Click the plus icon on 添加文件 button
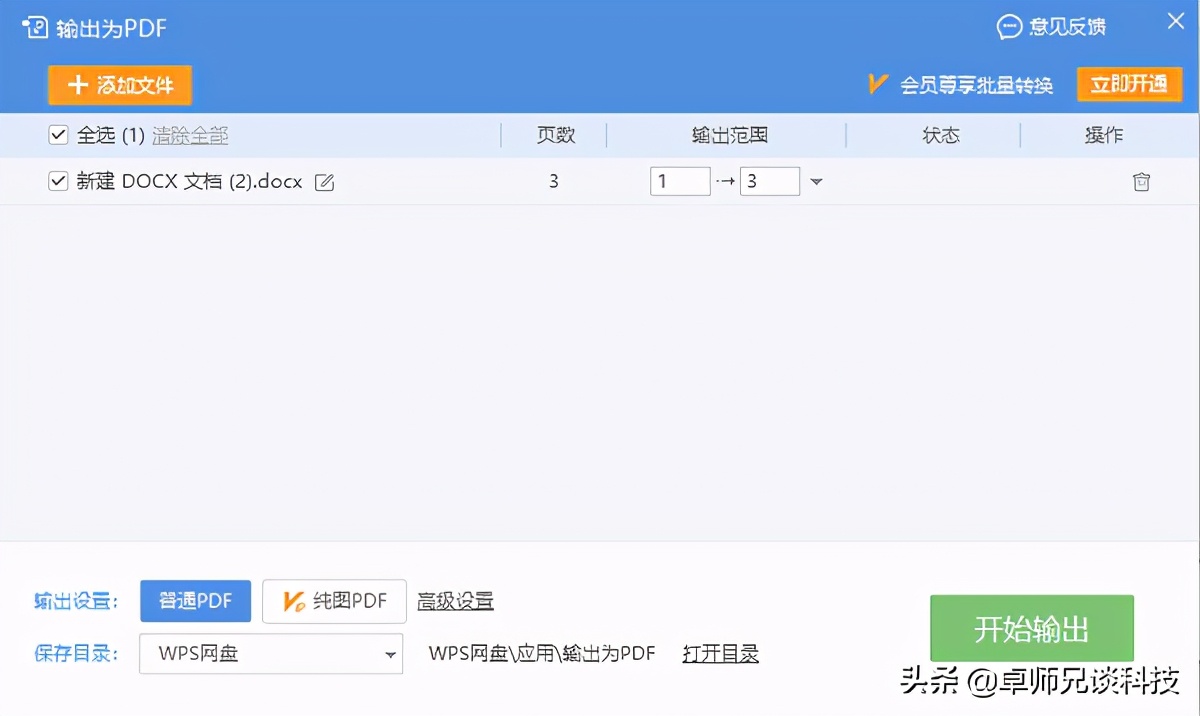Viewport: 1200px width, 716px height. pos(77,85)
